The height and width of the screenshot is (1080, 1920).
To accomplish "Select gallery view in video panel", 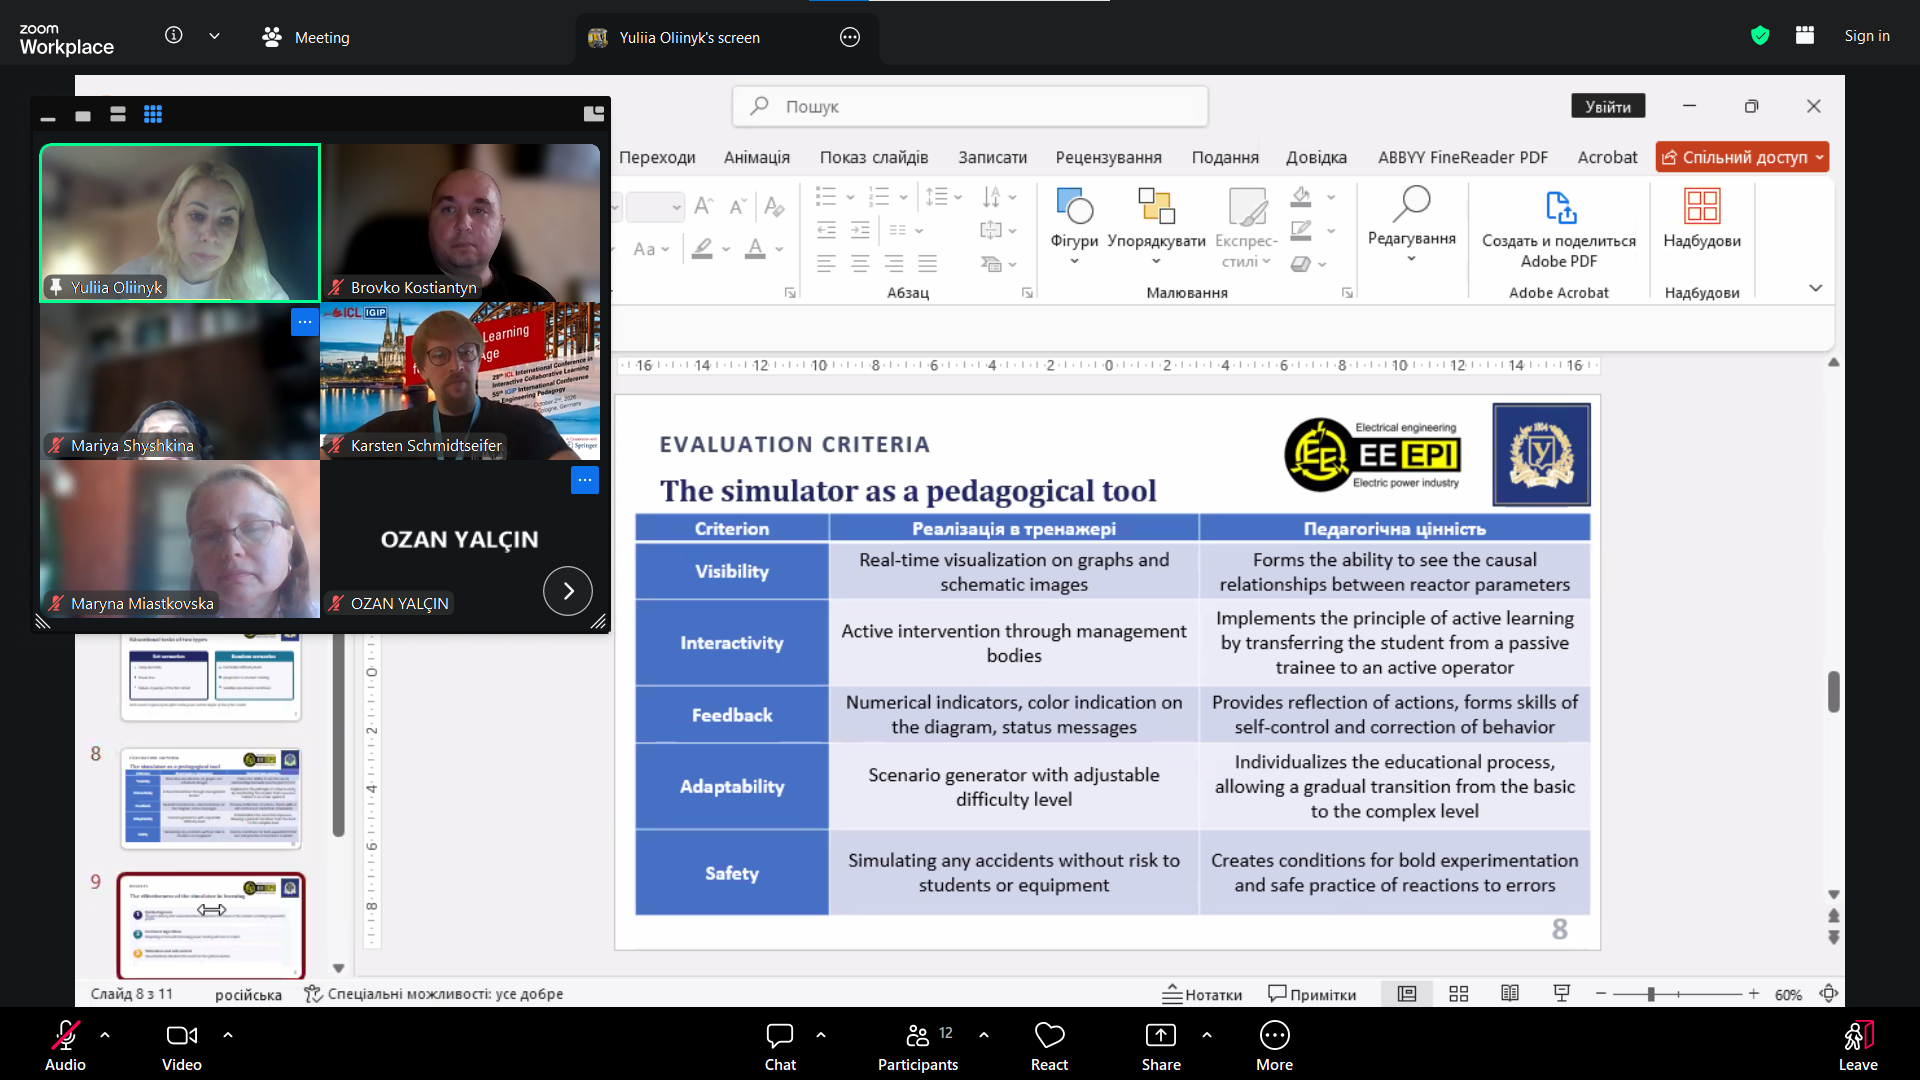I will pyautogui.click(x=153, y=114).
